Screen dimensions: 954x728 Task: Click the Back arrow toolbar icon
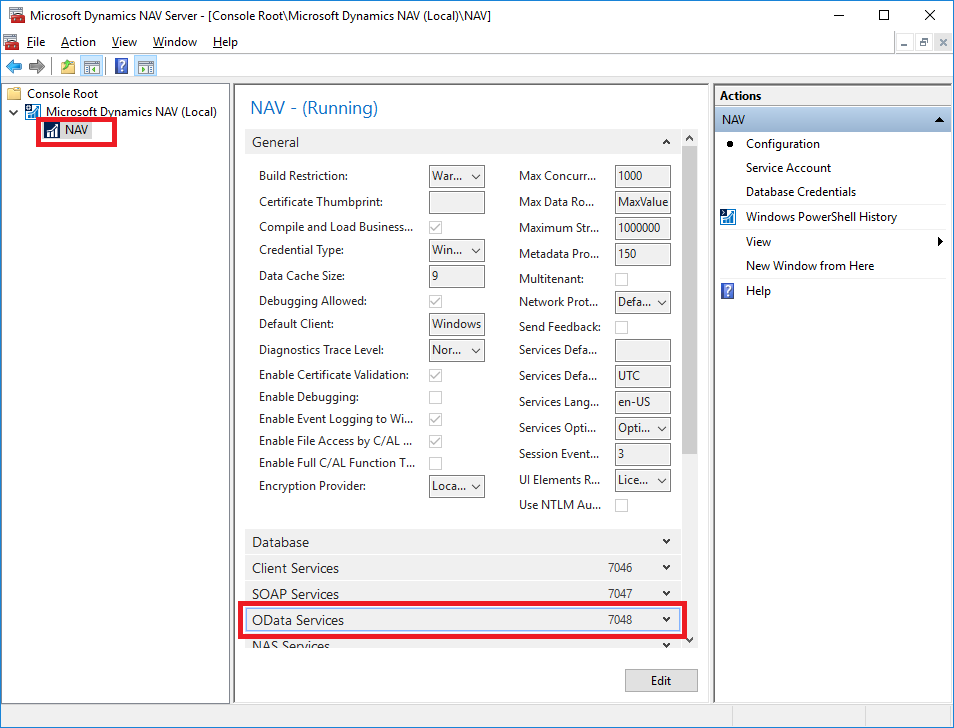(14, 66)
